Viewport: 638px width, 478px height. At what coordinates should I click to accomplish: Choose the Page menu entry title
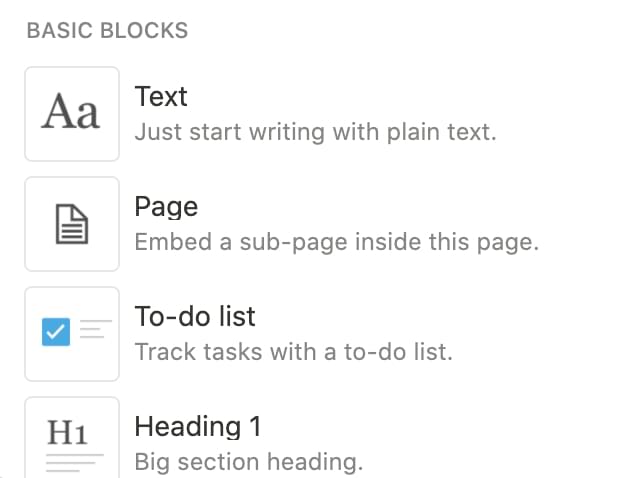[x=166, y=207]
